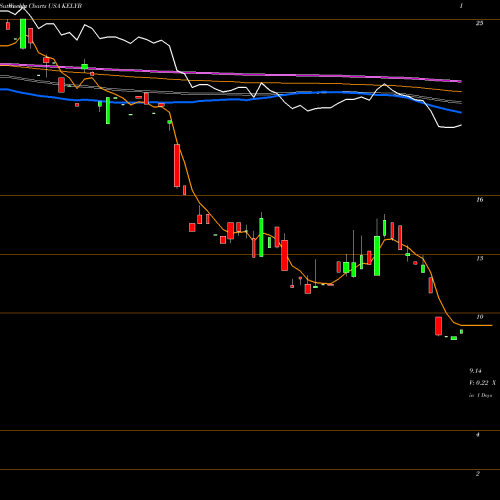Screen dimensions: 500x500
Task: Click the '25' price axis label
Action: (x=479, y=23)
